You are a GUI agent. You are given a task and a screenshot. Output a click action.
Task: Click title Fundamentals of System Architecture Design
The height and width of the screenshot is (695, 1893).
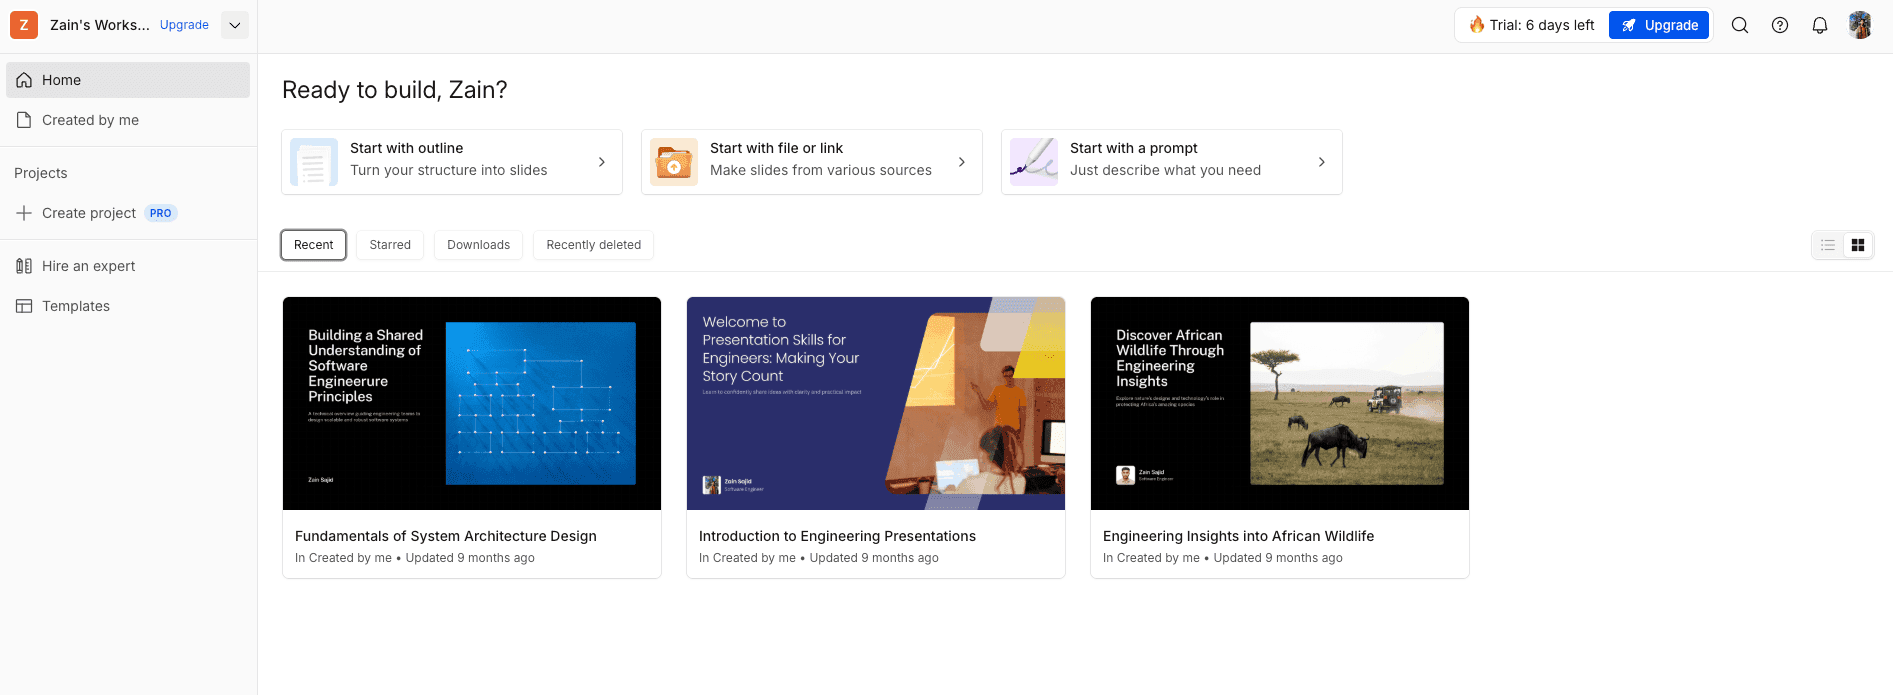(x=446, y=536)
